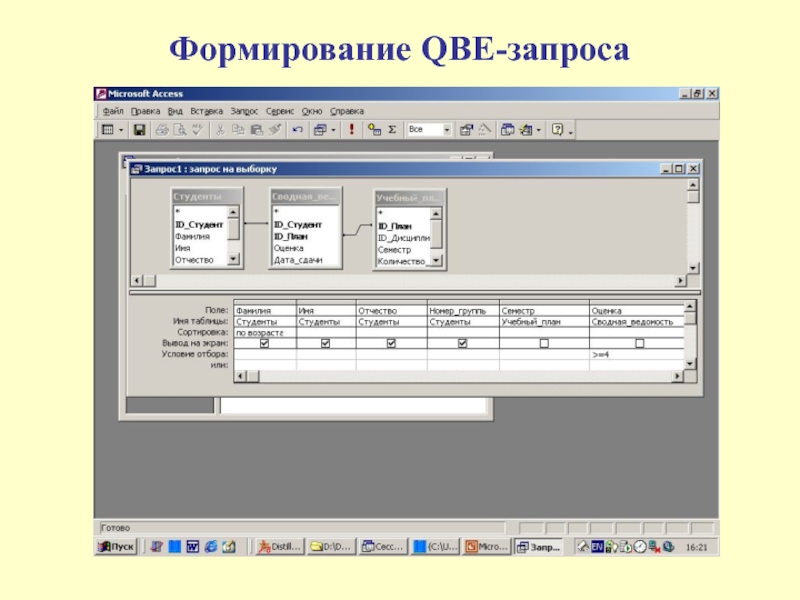Click the >=4 criteria cell under Оценка
Image resolution: width=800 pixels, height=600 pixels.
click(x=636, y=355)
